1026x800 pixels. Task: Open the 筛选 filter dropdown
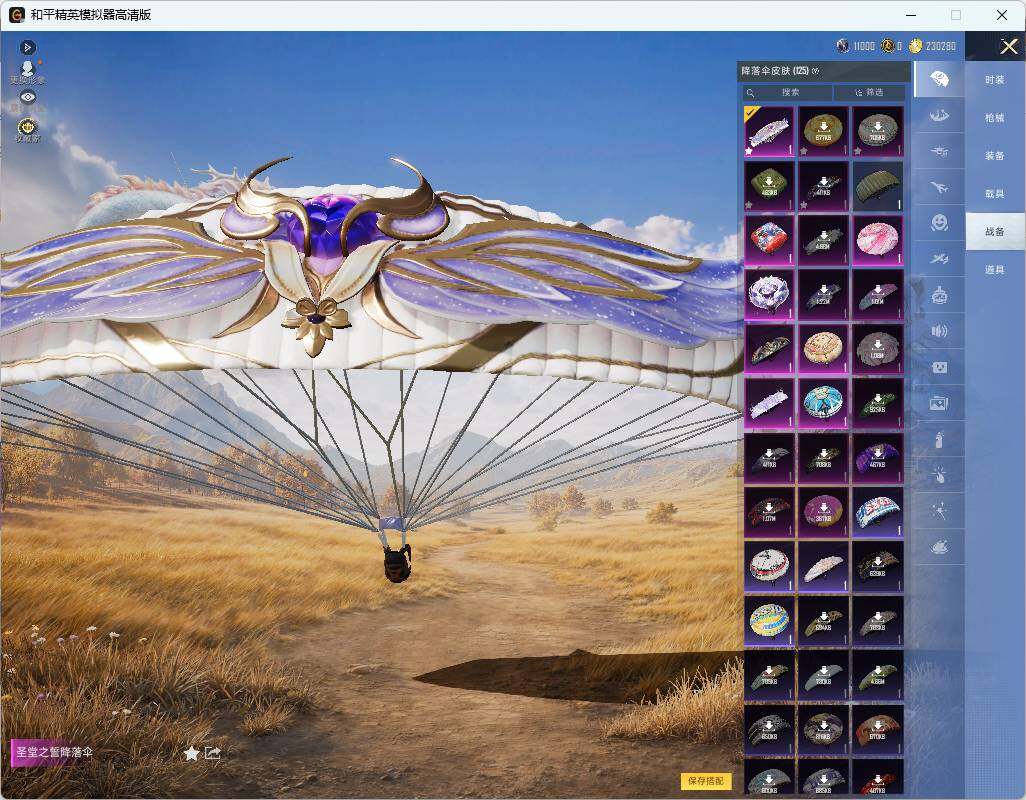[870, 92]
